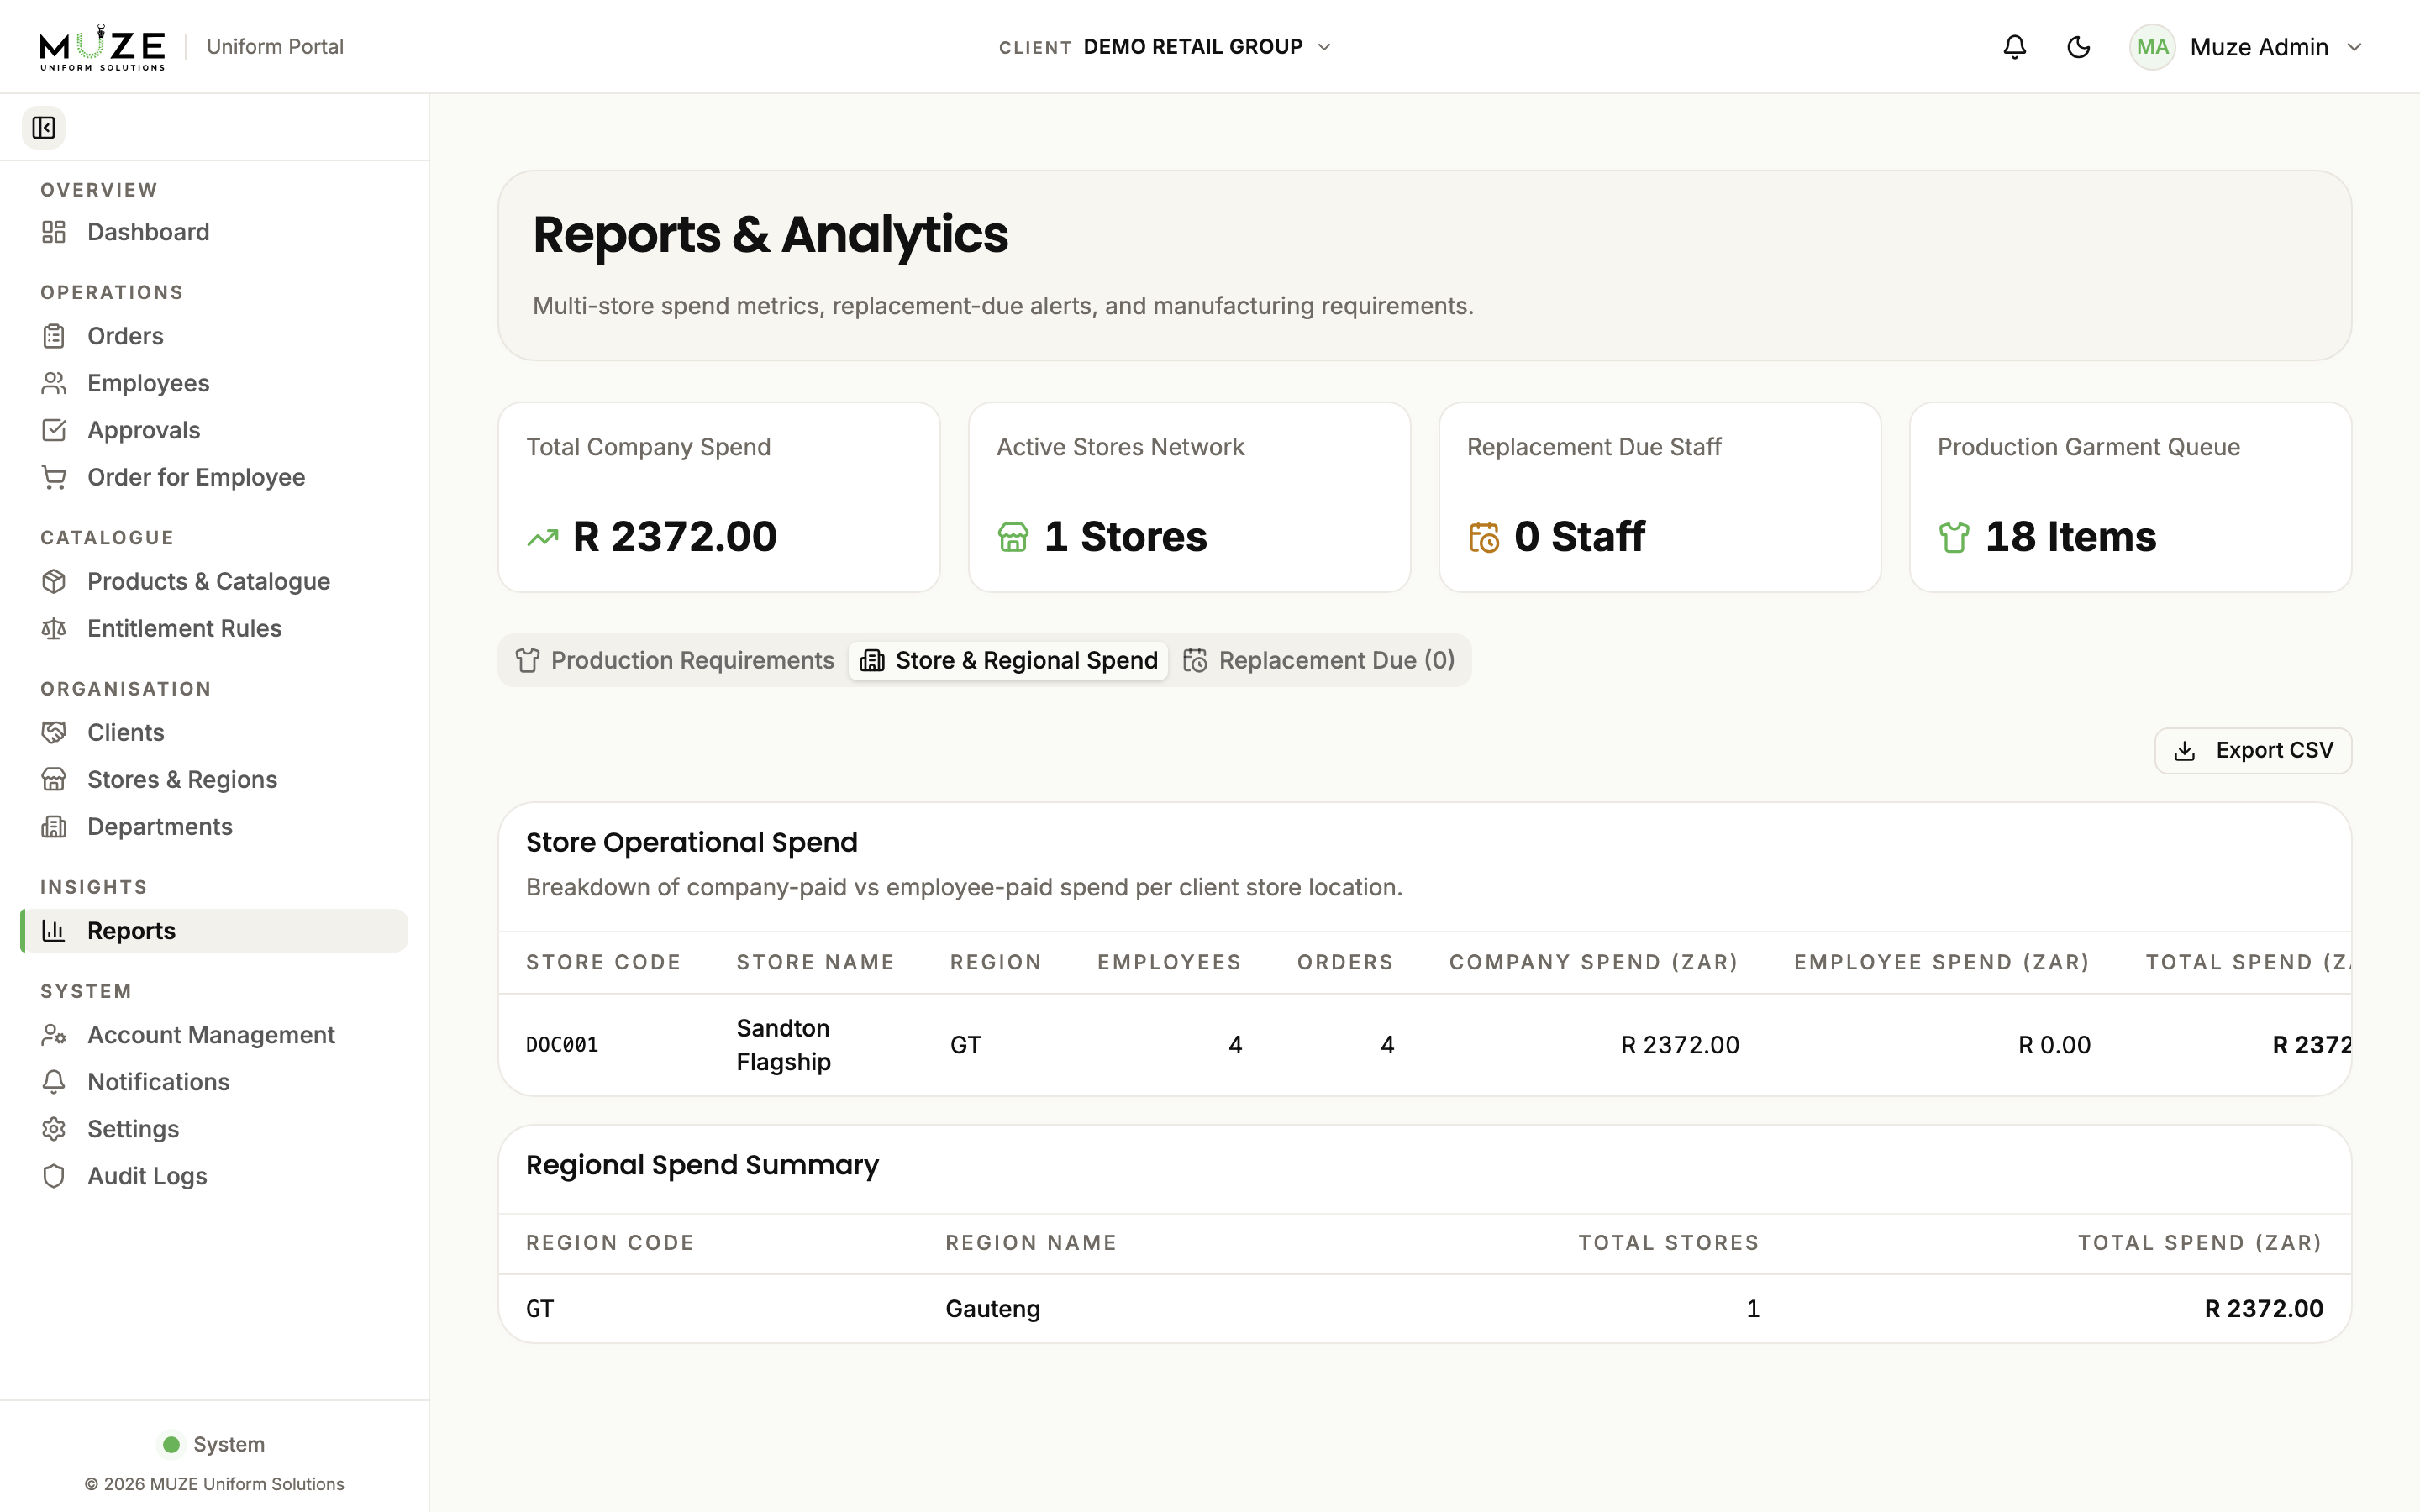Open Notifications in System section
The image size is (2420, 1512).
[214, 1082]
